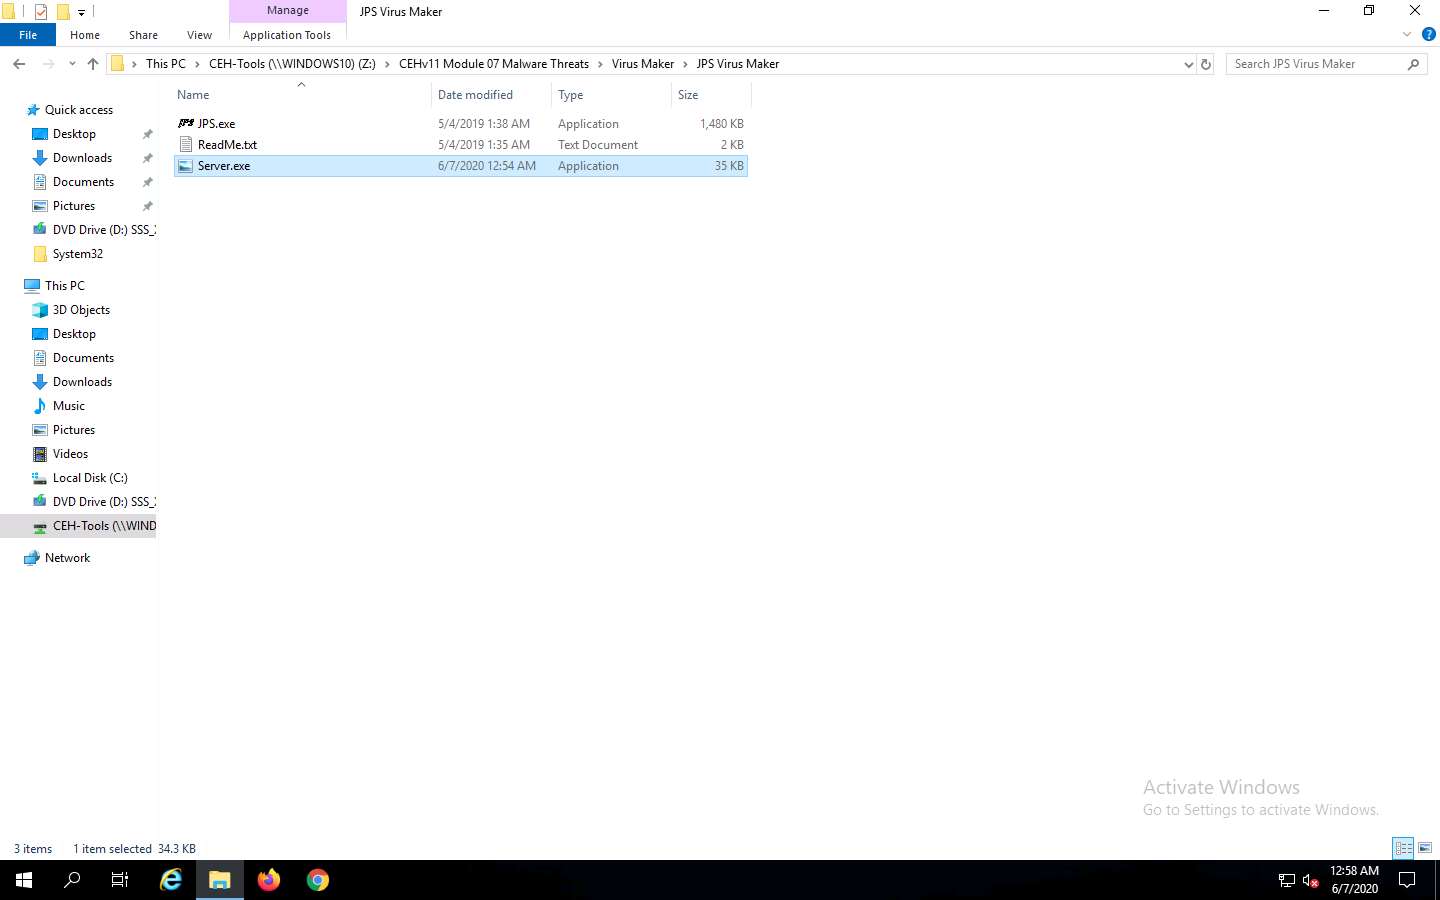Expand chevron after CEHv11 Module 07 in address bar
This screenshot has width=1440, height=900.
600,64
